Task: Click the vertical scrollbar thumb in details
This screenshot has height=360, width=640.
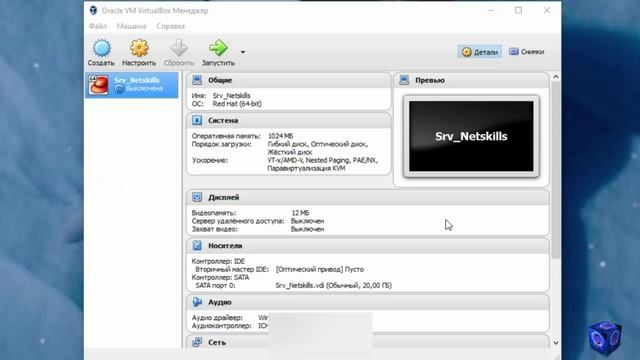Action: coord(556,170)
